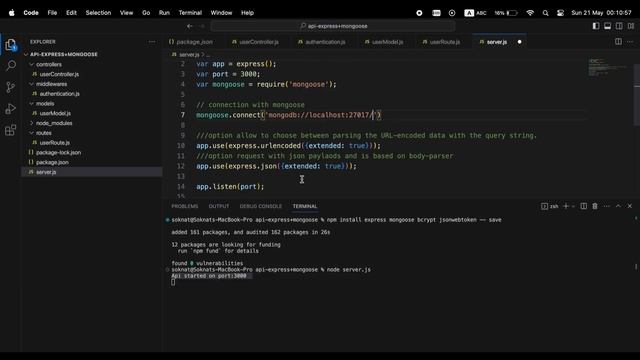Image resolution: width=640 pixels, height=360 pixels.
Task: Open userRoute.js in the file tree
Action: pos(55,143)
